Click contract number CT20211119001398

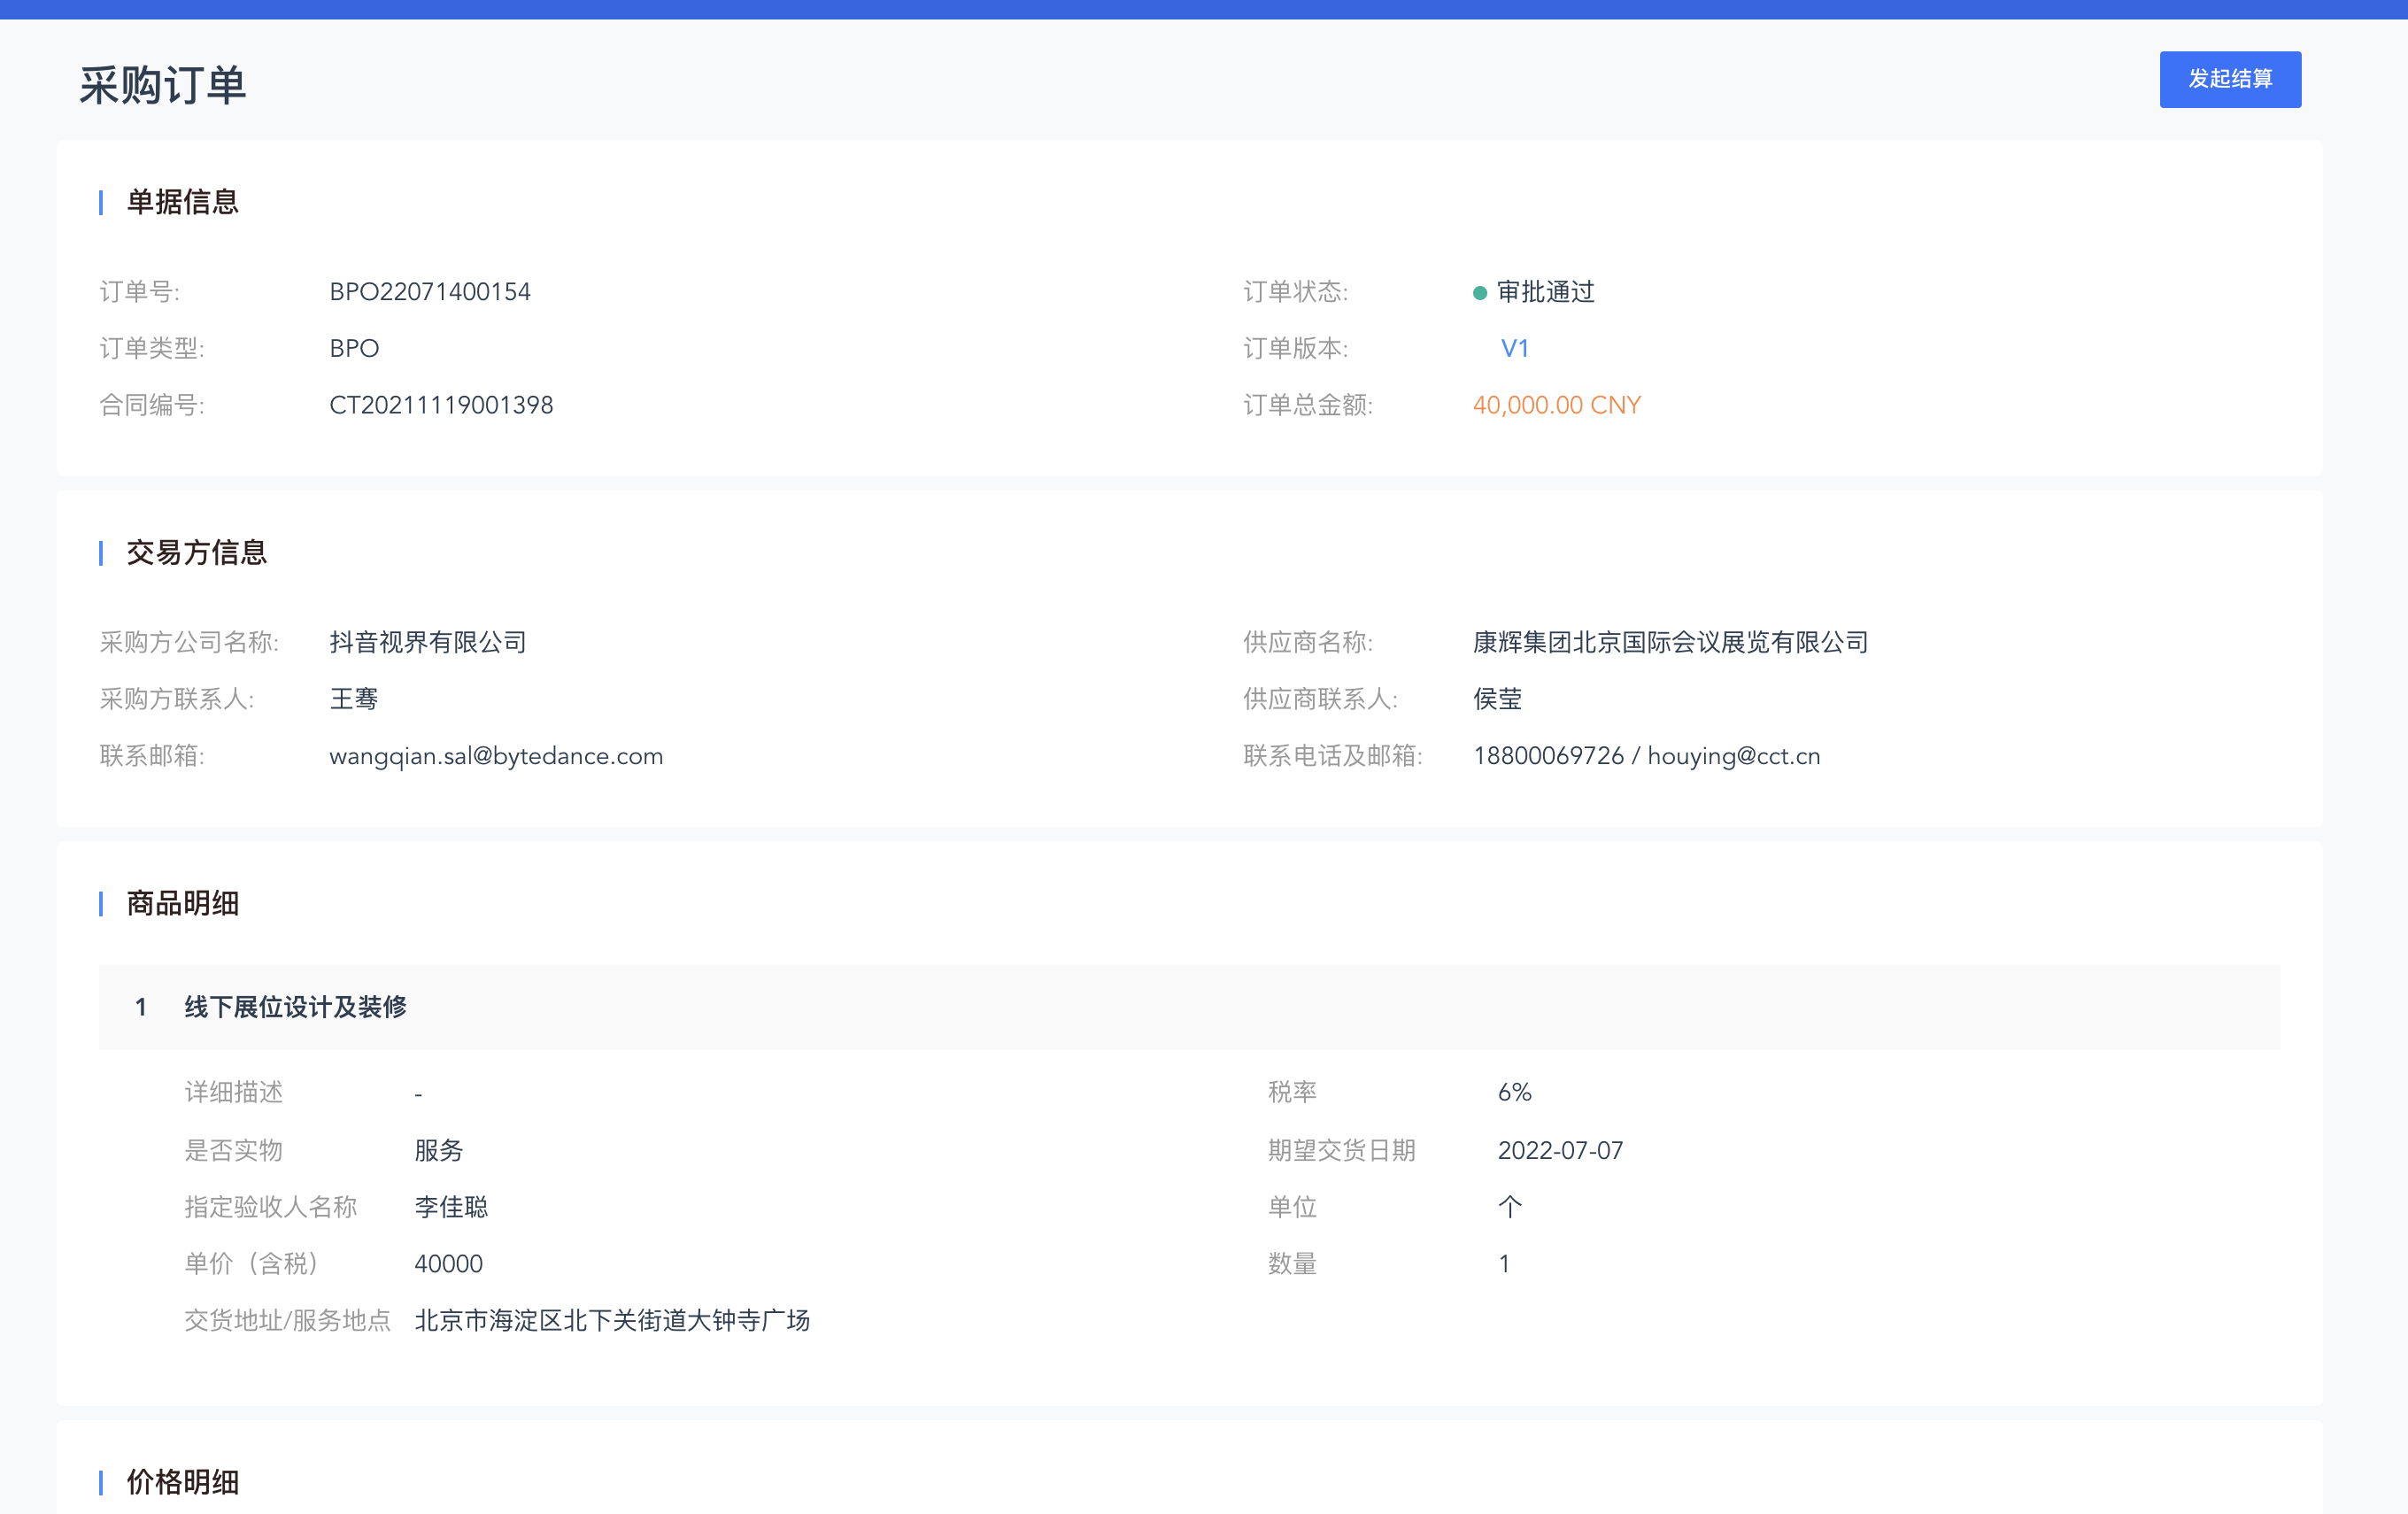[x=441, y=405]
